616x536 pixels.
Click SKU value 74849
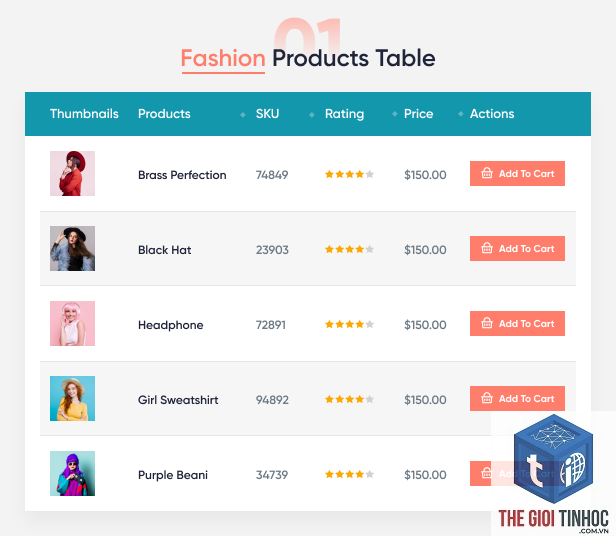coord(272,175)
